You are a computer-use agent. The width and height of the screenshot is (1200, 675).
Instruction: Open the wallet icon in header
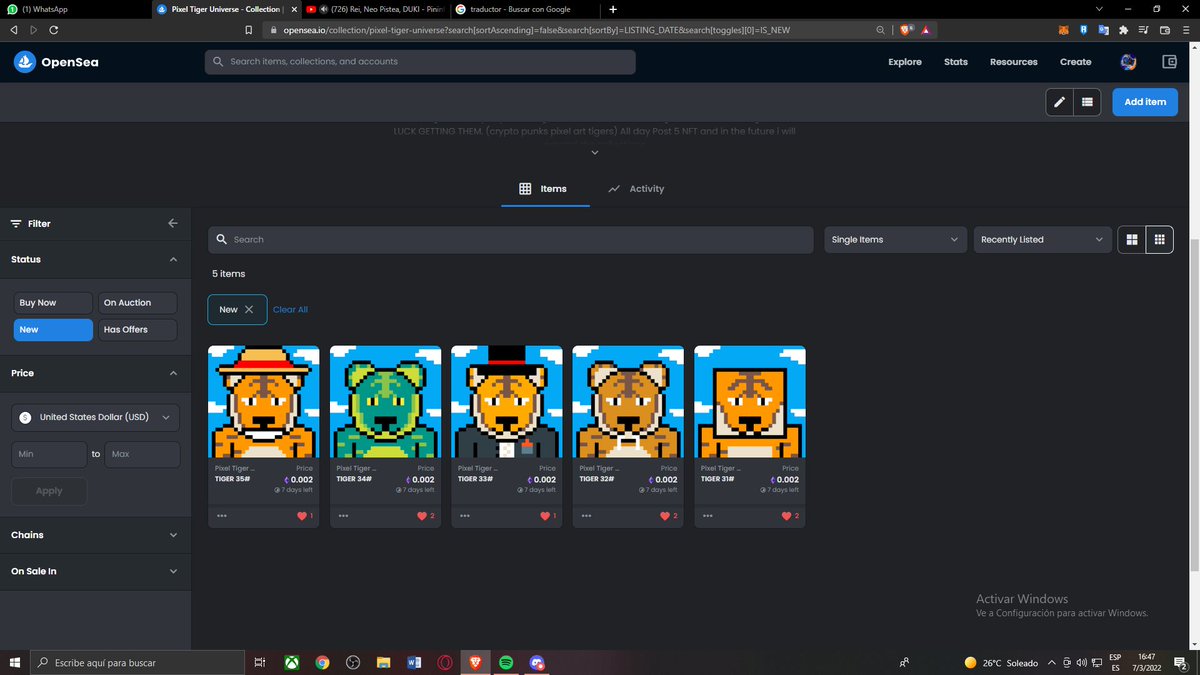[1169, 62]
